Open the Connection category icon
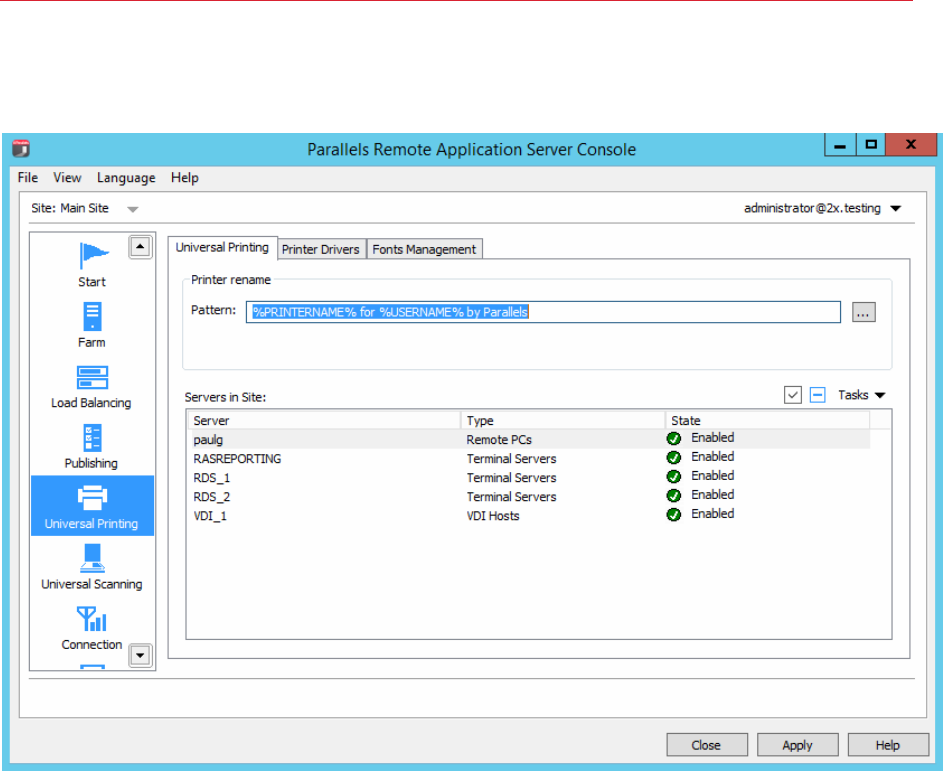Viewport: 943px width, 771px height. [x=92, y=619]
